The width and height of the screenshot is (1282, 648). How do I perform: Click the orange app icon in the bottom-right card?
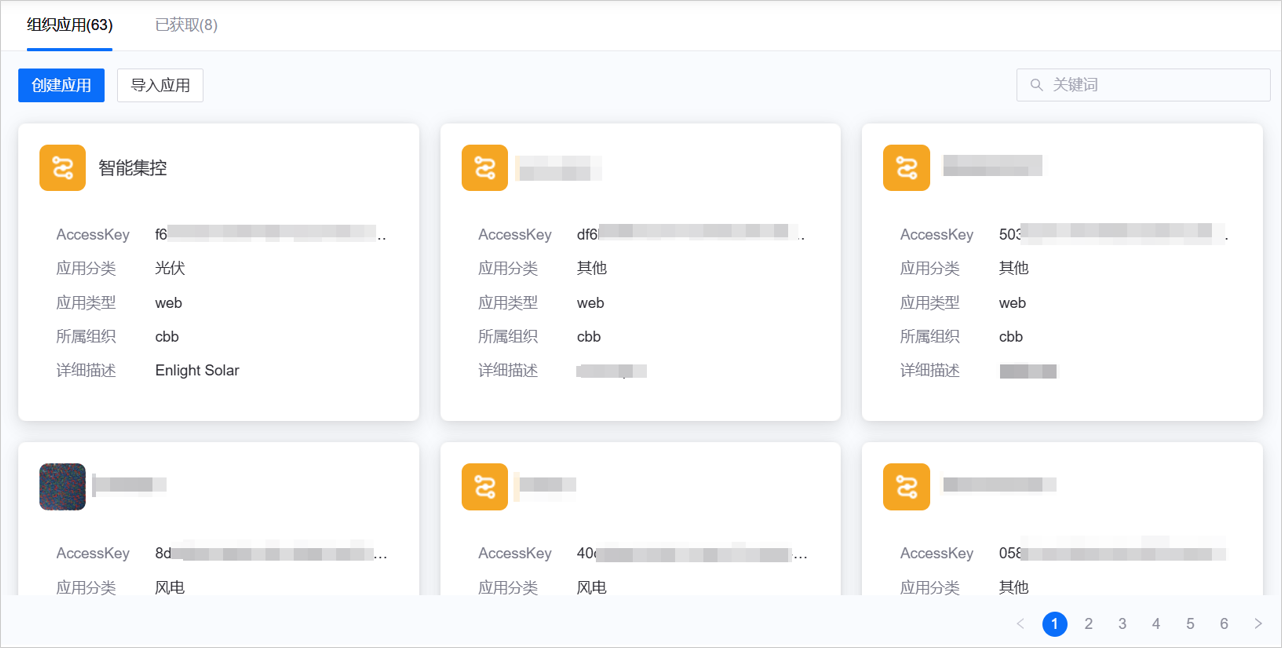(x=906, y=487)
